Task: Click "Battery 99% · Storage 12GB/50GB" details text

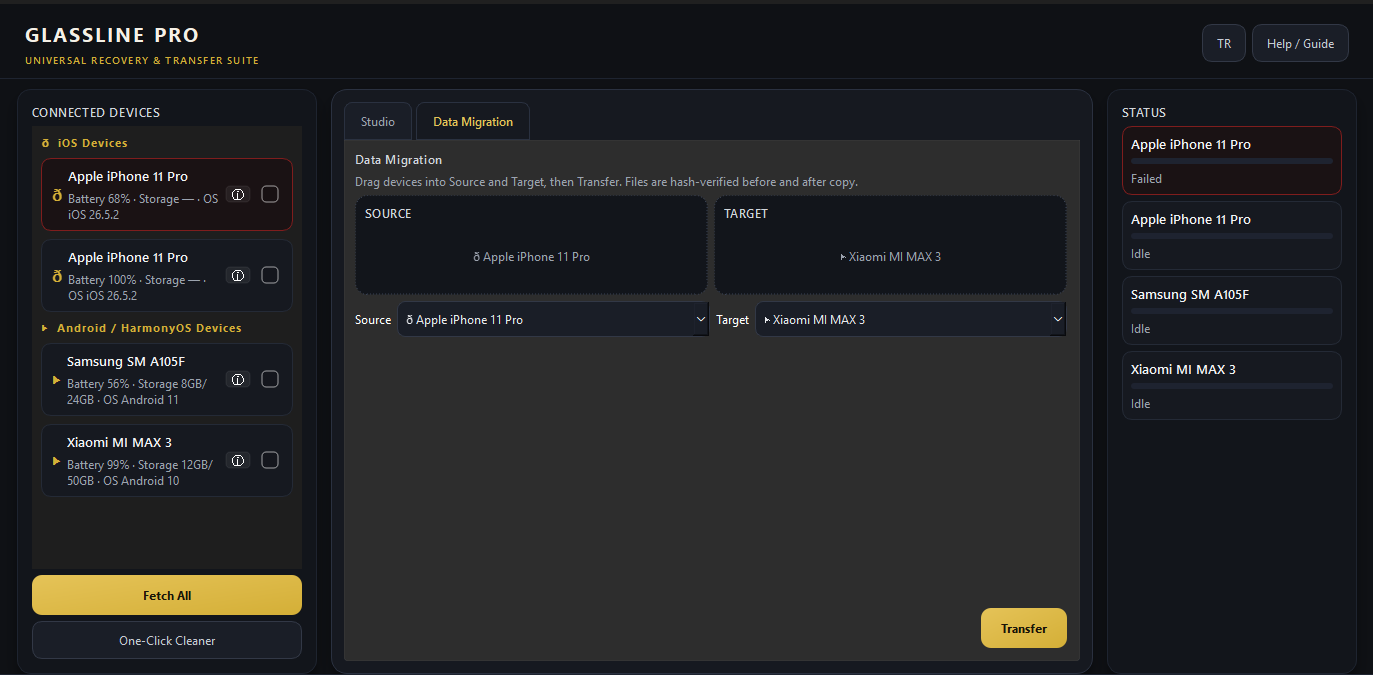Action: [x=140, y=473]
